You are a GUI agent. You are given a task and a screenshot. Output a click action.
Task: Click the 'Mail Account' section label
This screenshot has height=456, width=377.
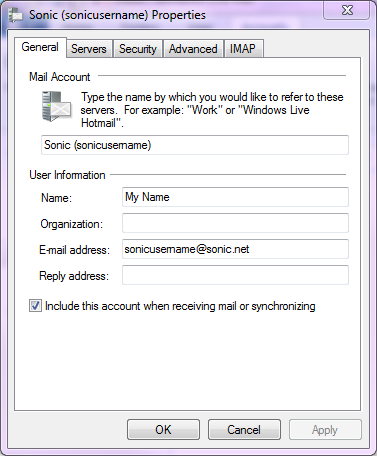[60, 77]
